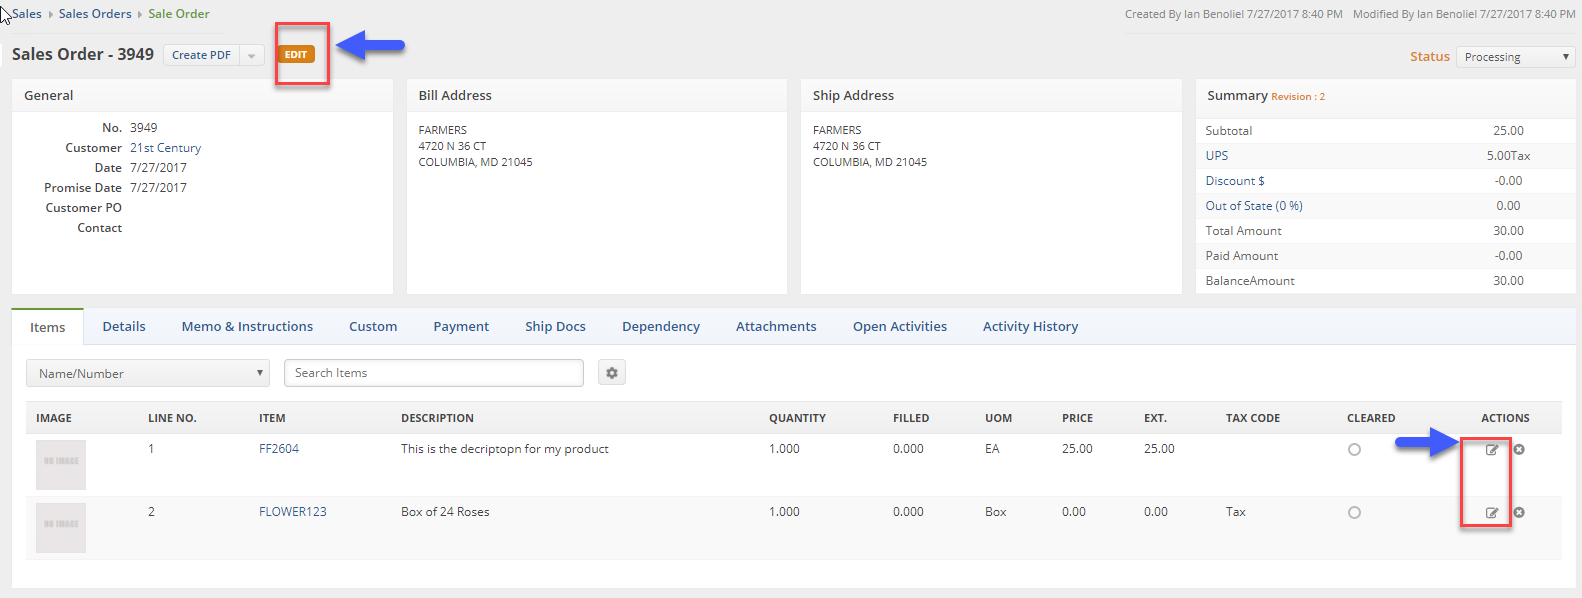Toggle Cleared radio for FLOWER123 line
Viewport: 1582px width, 598px height.
[x=1354, y=513]
